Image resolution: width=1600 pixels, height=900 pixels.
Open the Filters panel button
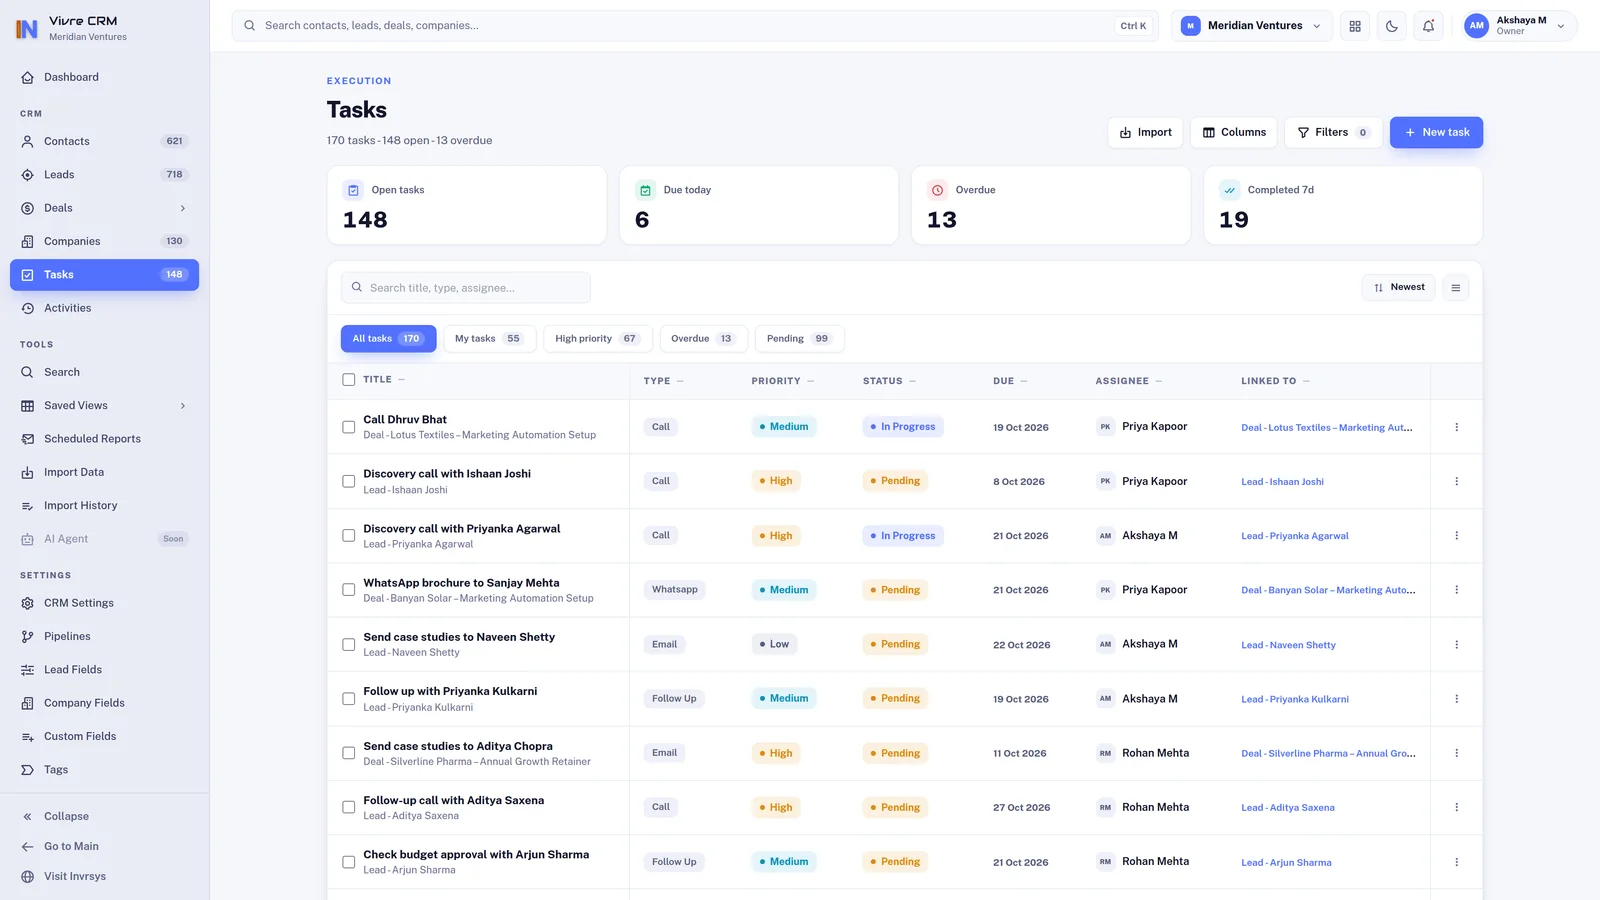(1333, 132)
